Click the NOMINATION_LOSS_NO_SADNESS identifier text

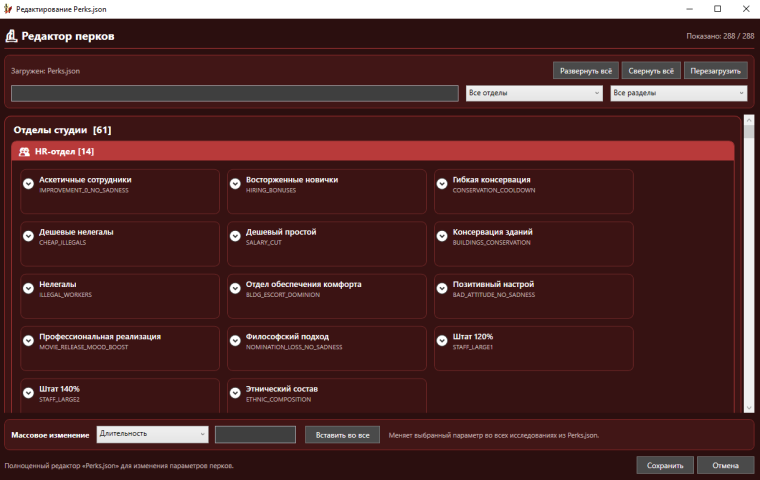pyautogui.click(x=294, y=348)
